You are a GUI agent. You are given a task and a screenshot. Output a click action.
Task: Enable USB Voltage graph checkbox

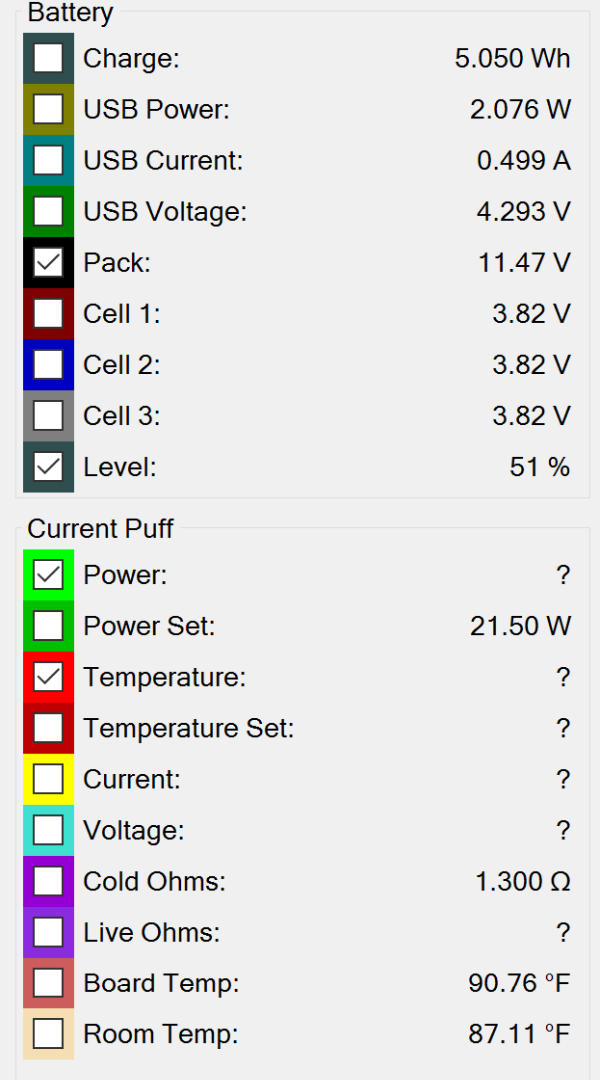click(48, 211)
